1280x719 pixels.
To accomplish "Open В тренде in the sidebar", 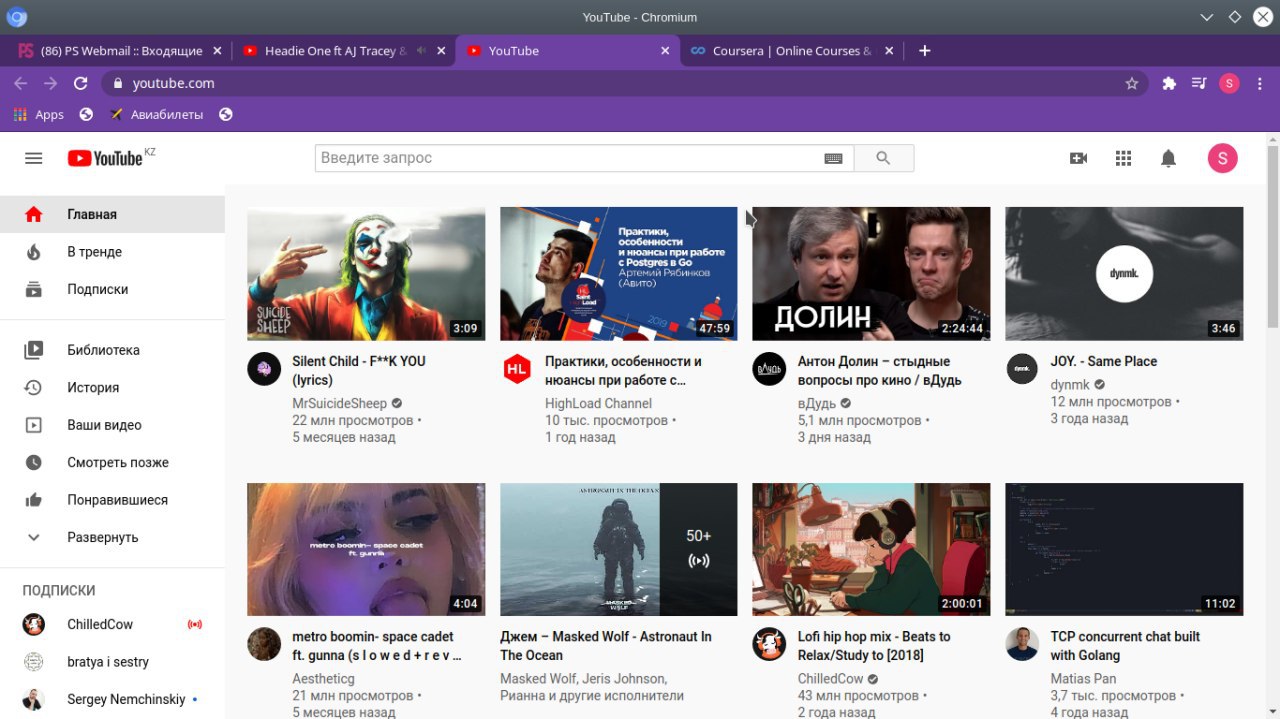I will (112, 252).
